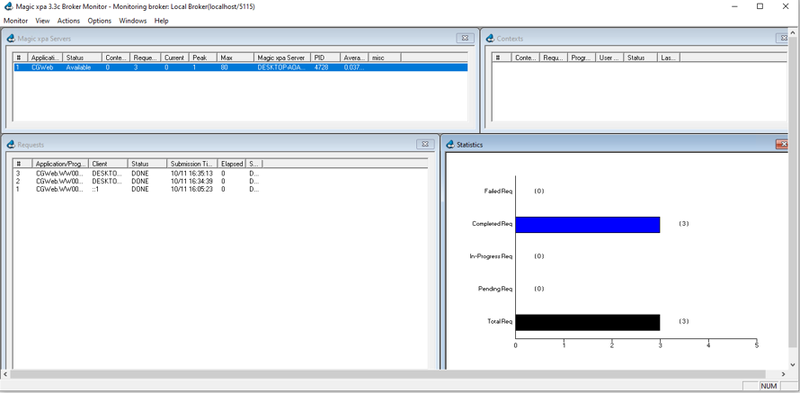Click the In-Progress Req label
800x393 pixels.
tap(491, 256)
